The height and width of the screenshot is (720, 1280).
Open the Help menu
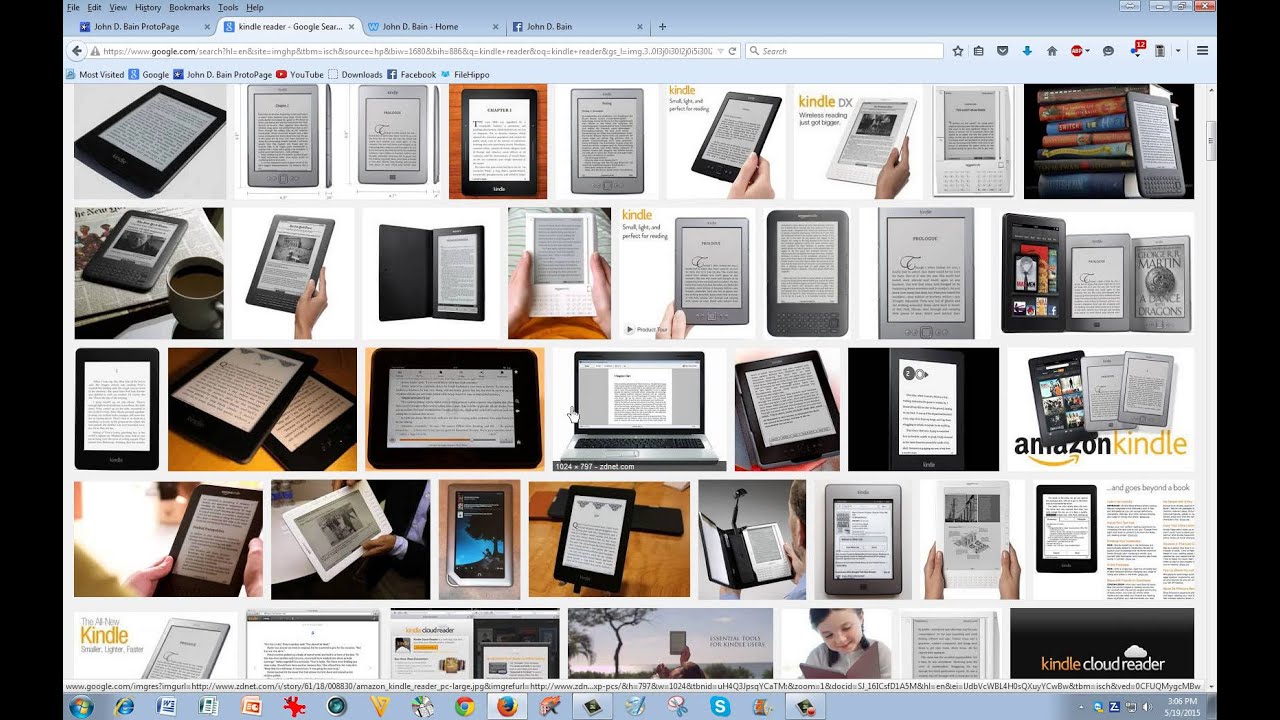pos(255,7)
